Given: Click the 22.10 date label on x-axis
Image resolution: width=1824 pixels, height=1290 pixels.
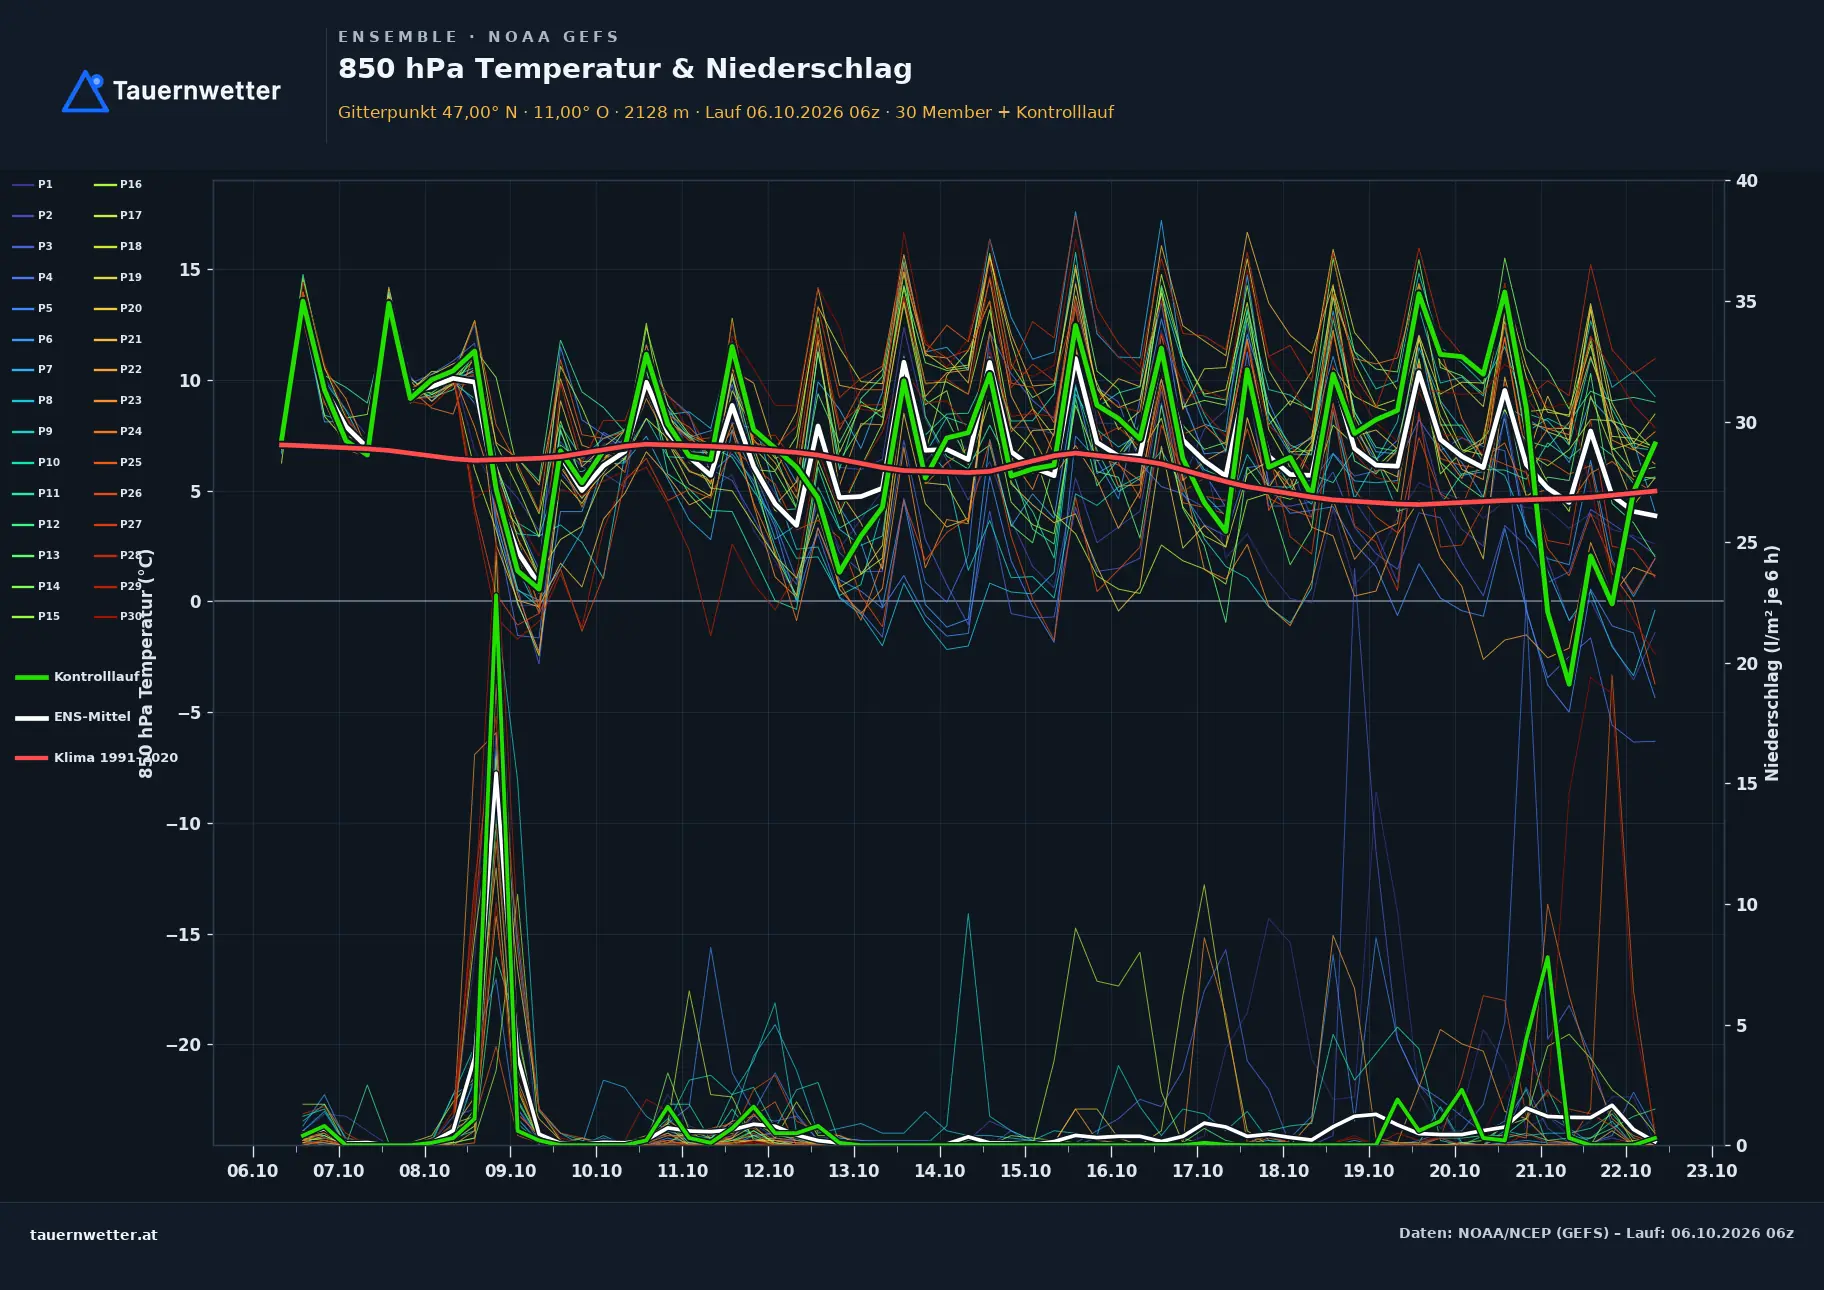Looking at the screenshot, I should click(1626, 1171).
